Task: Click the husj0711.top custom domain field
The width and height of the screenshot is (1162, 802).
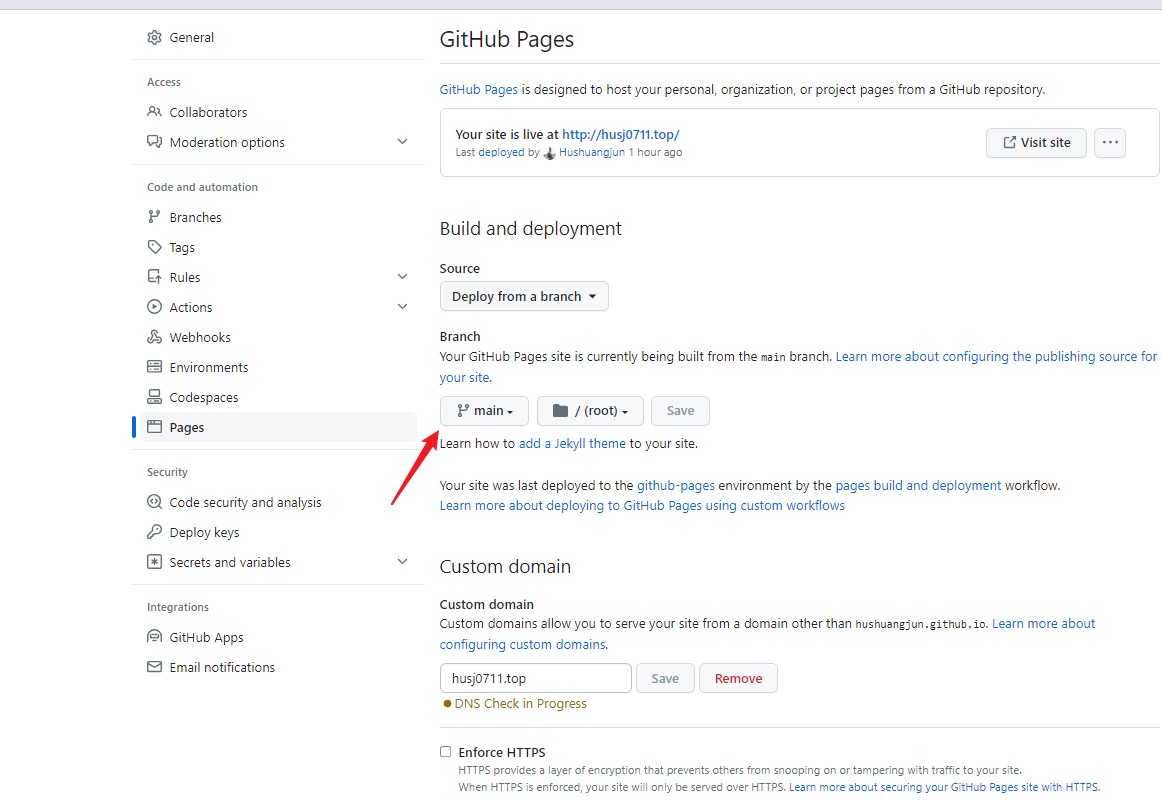Action: point(536,678)
